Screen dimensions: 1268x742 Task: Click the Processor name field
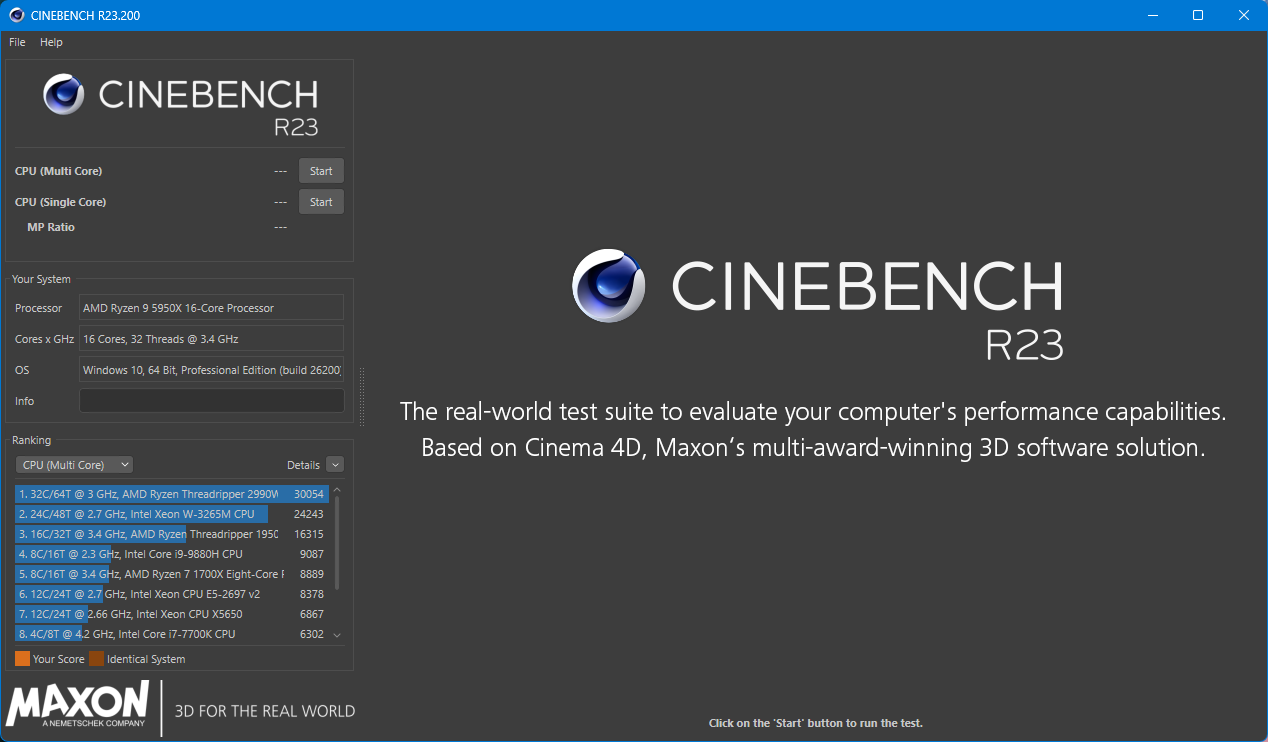tap(211, 308)
